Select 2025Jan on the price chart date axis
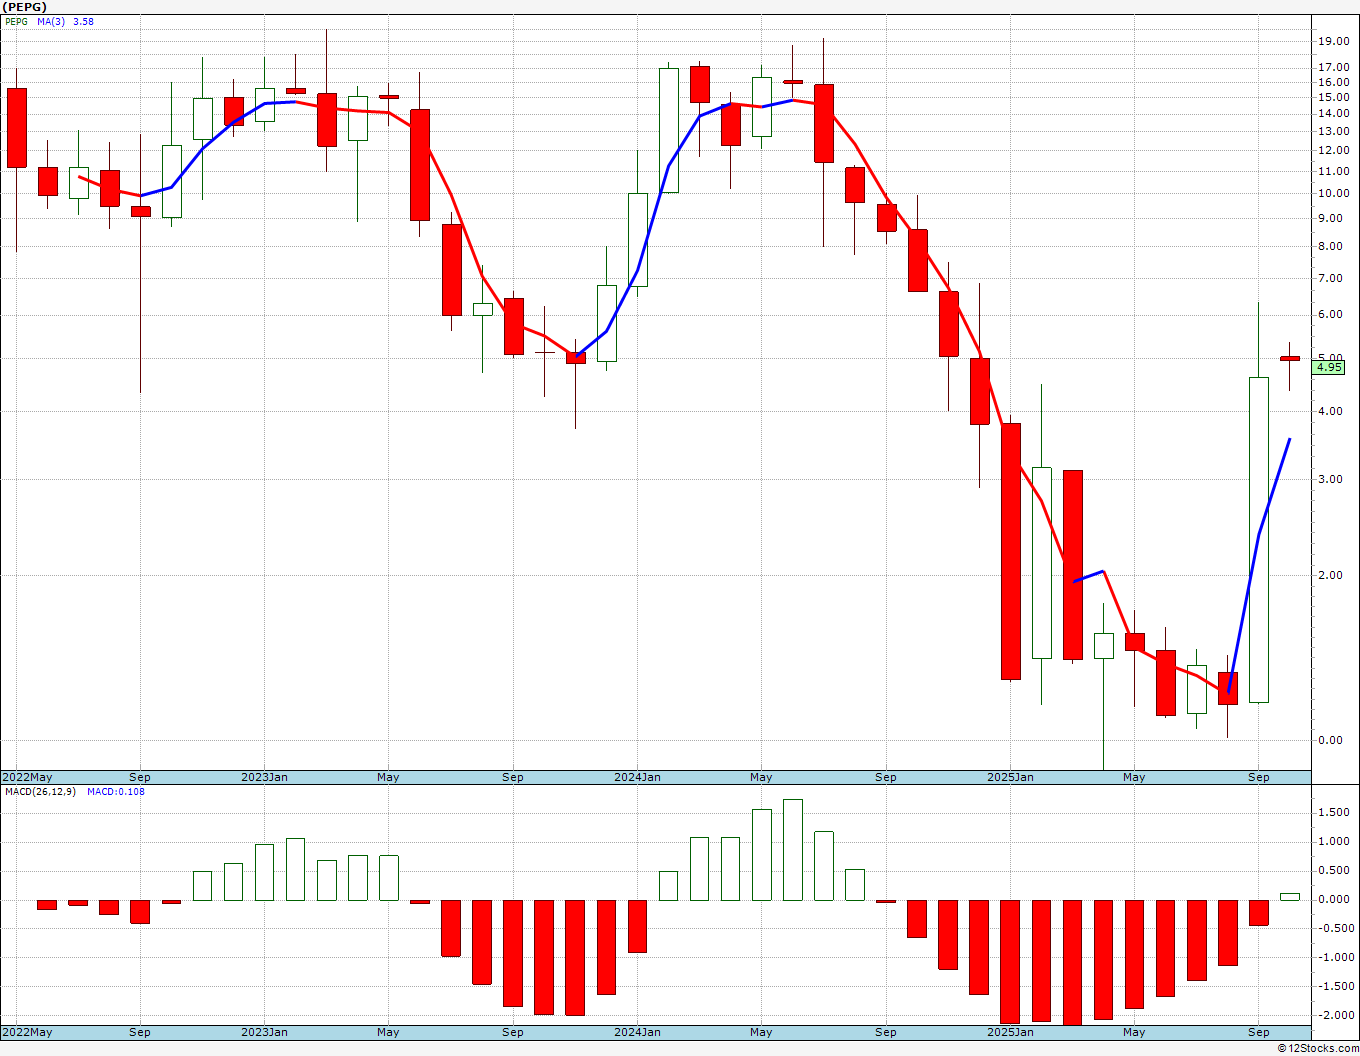1360x1056 pixels. click(1010, 777)
